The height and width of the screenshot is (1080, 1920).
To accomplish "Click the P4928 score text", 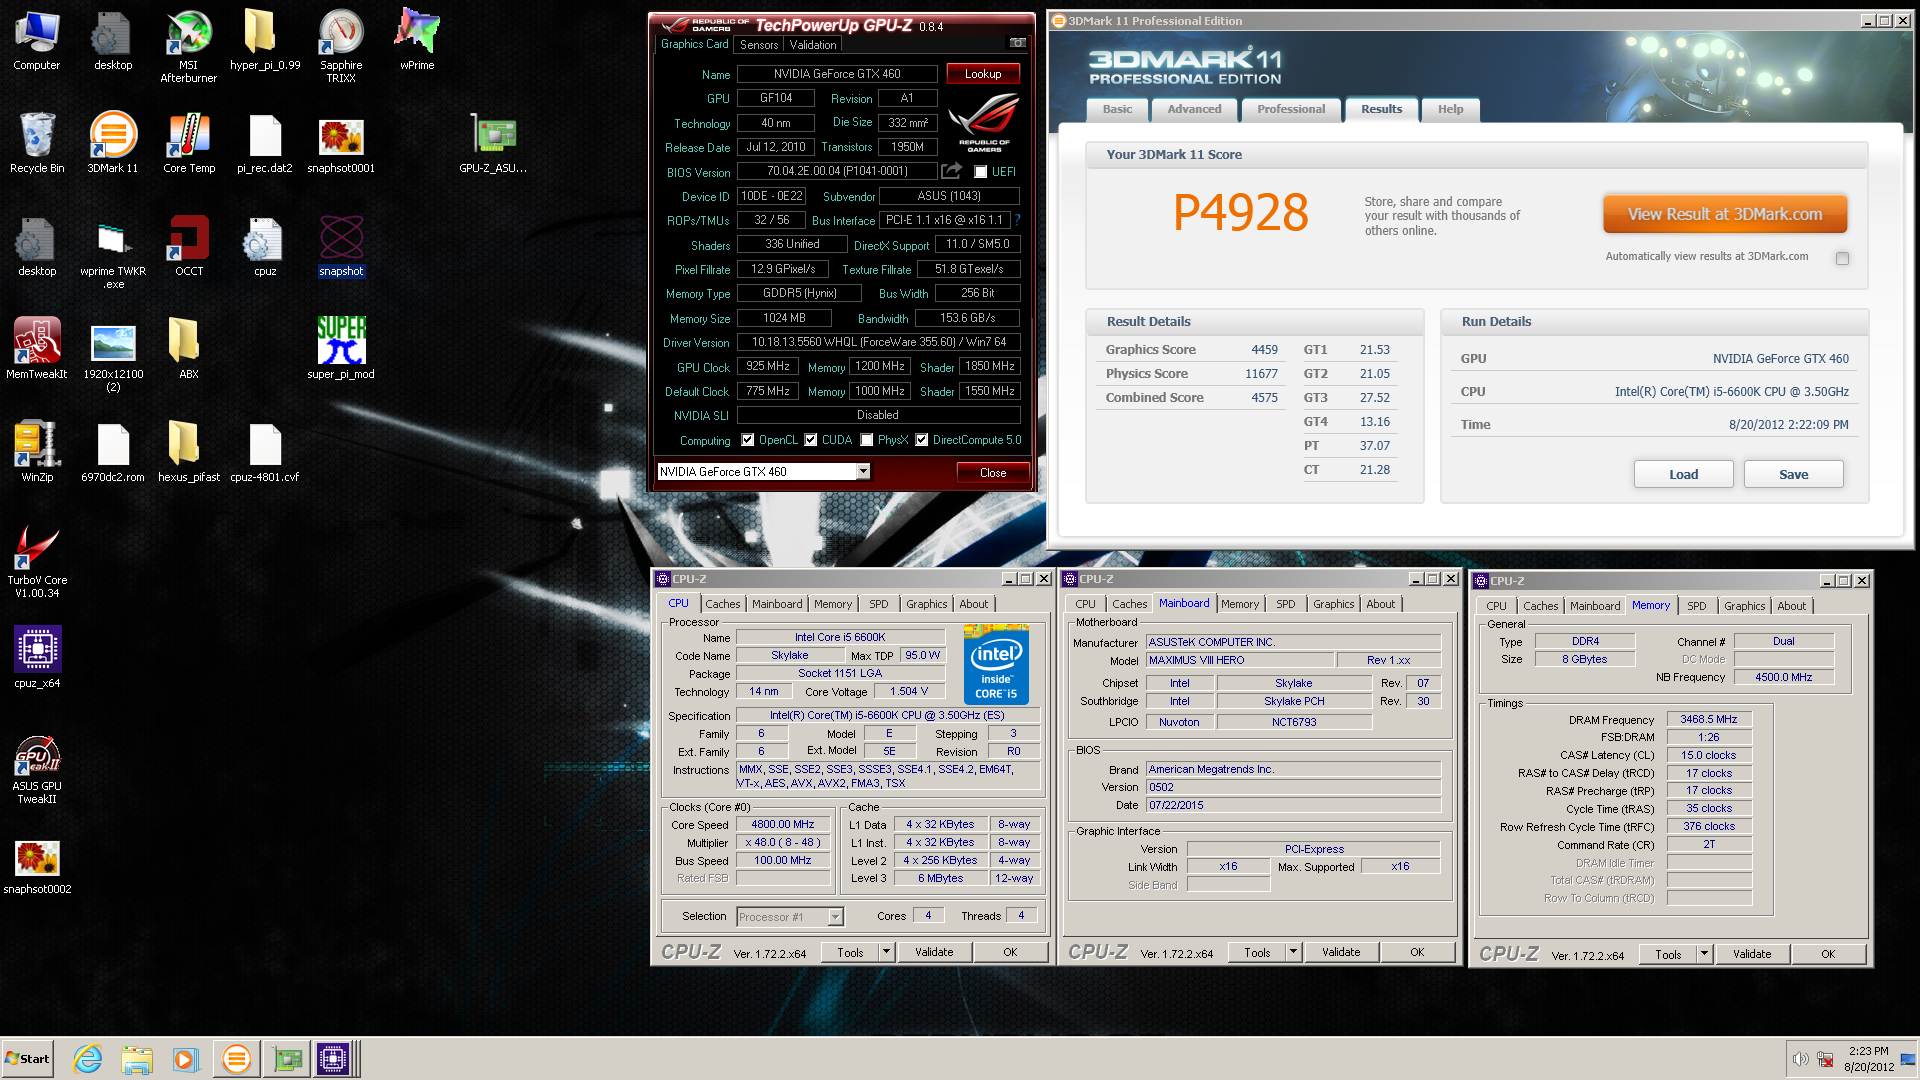I will pyautogui.click(x=1240, y=212).
